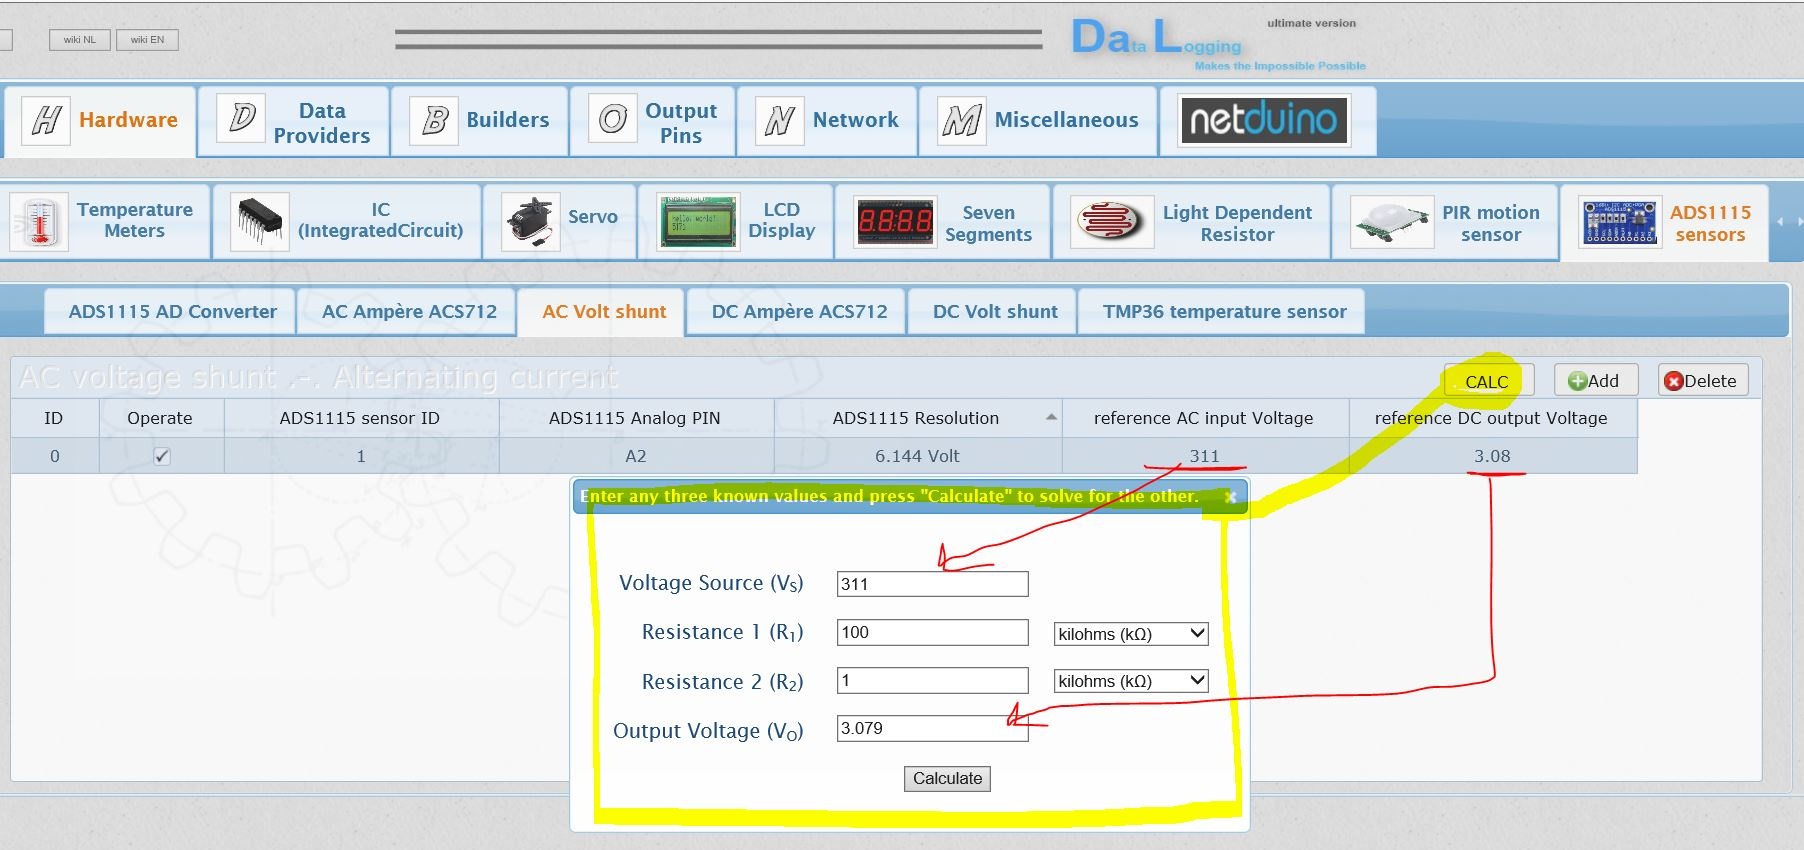Screen dimensions: 1804x850
Task: Open the netduino logo link
Action: [1264, 120]
